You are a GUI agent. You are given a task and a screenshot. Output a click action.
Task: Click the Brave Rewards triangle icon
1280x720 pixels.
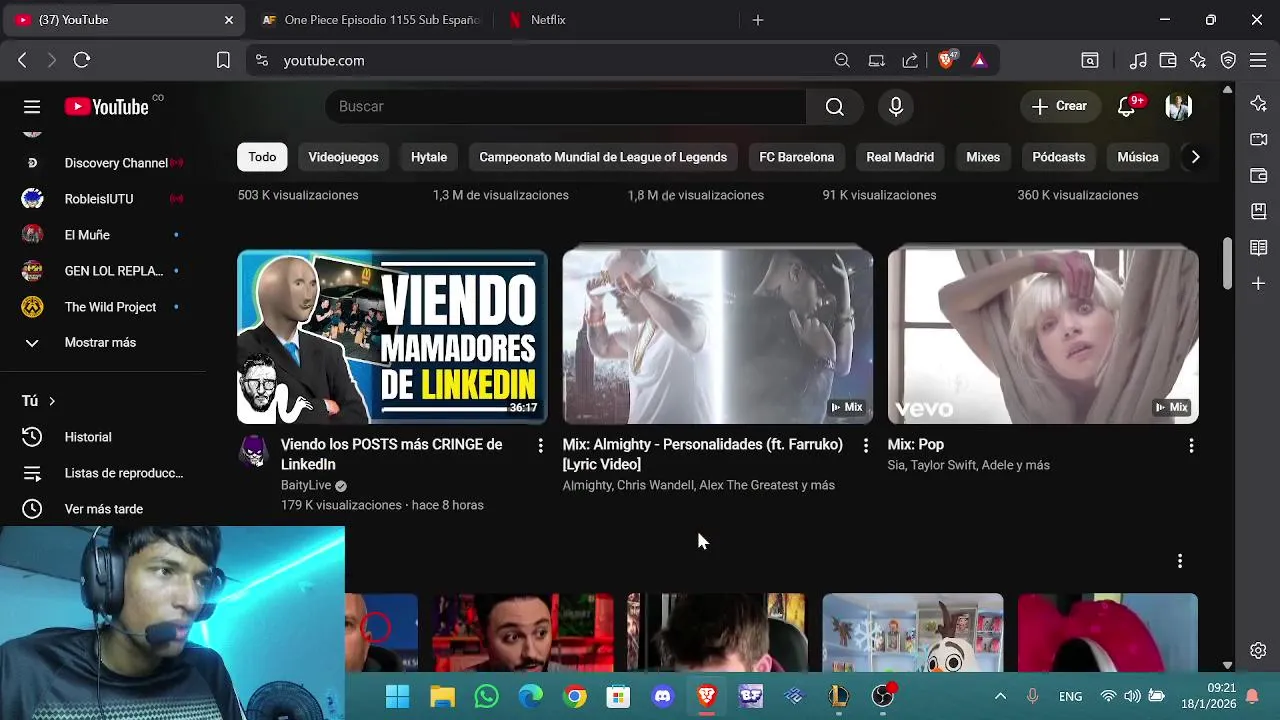979,60
